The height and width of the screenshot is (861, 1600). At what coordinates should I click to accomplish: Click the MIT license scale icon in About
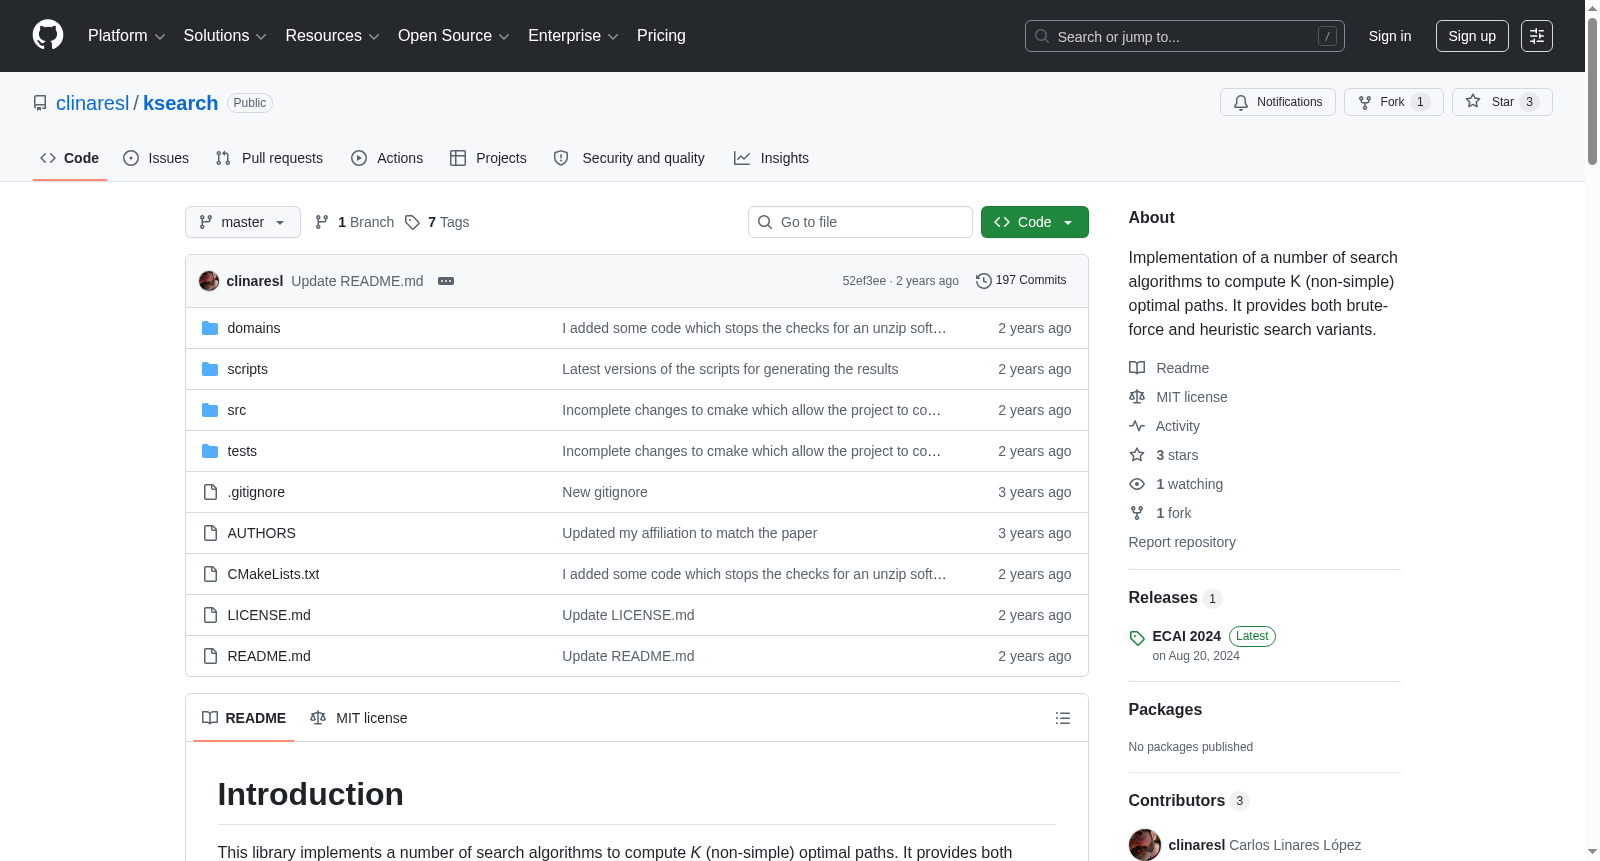click(x=1137, y=397)
